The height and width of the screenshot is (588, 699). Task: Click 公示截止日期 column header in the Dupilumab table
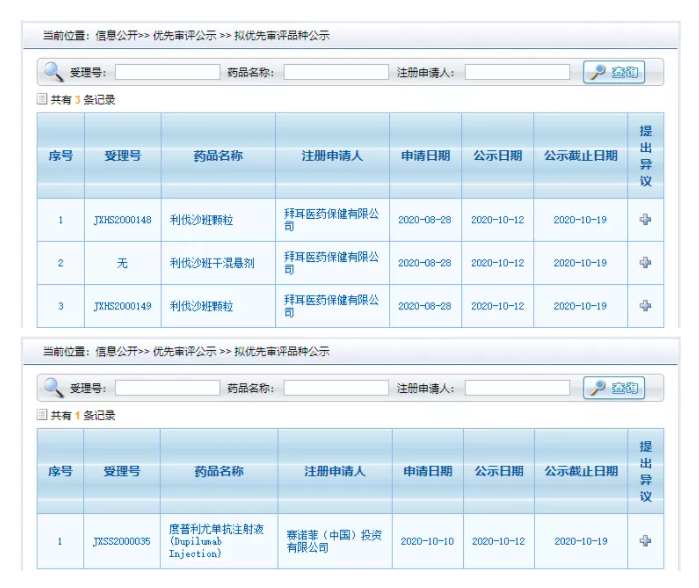coord(580,471)
